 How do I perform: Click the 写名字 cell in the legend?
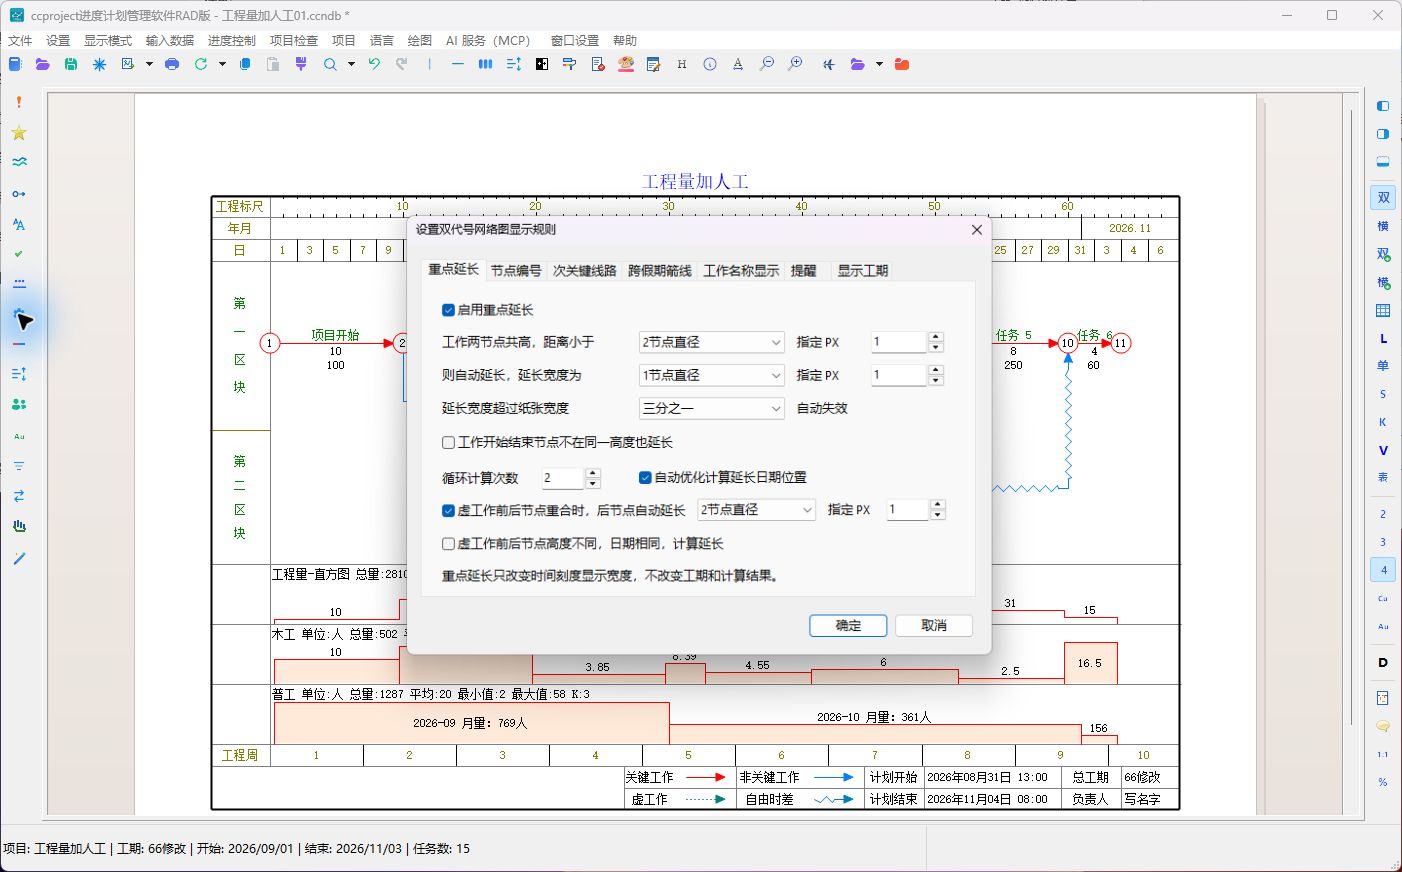(1142, 799)
